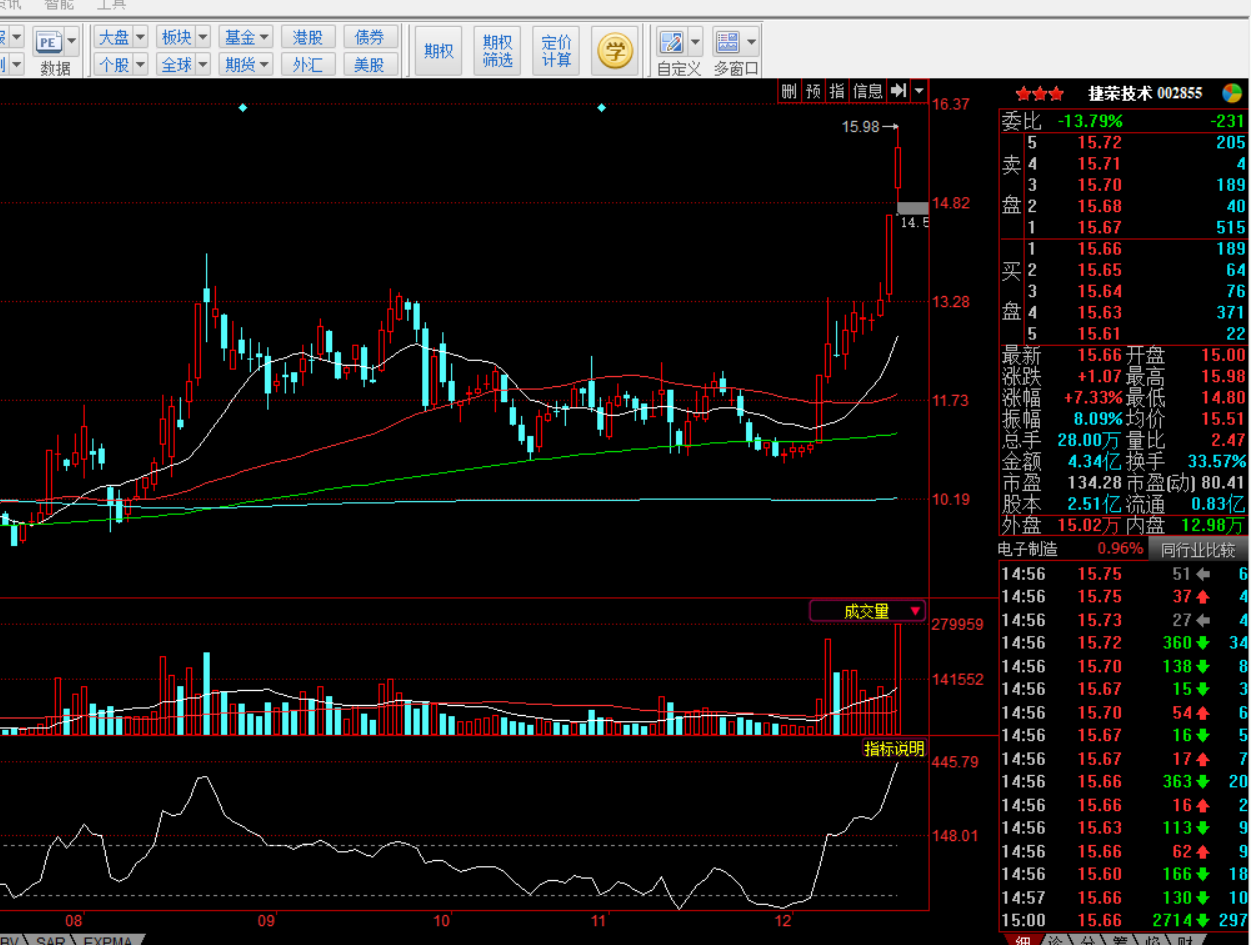Expand the 大盘 dropdown arrow

point(140,38)
